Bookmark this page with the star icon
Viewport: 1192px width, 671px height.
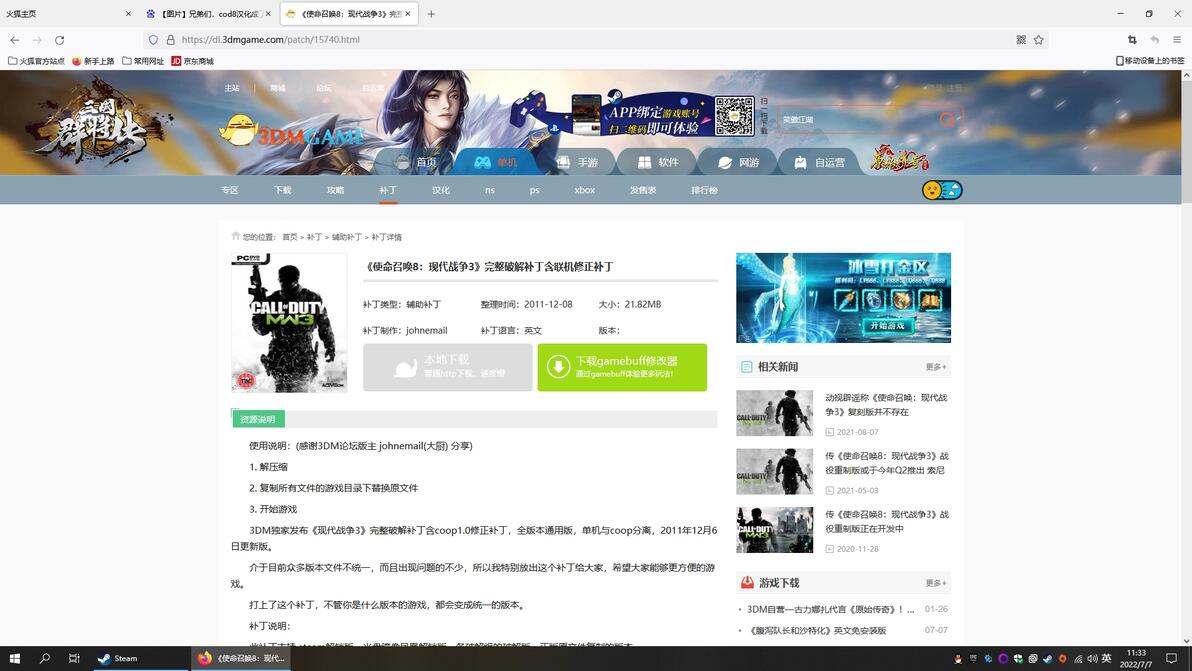pyautogui.click(x=1038, y=40)
